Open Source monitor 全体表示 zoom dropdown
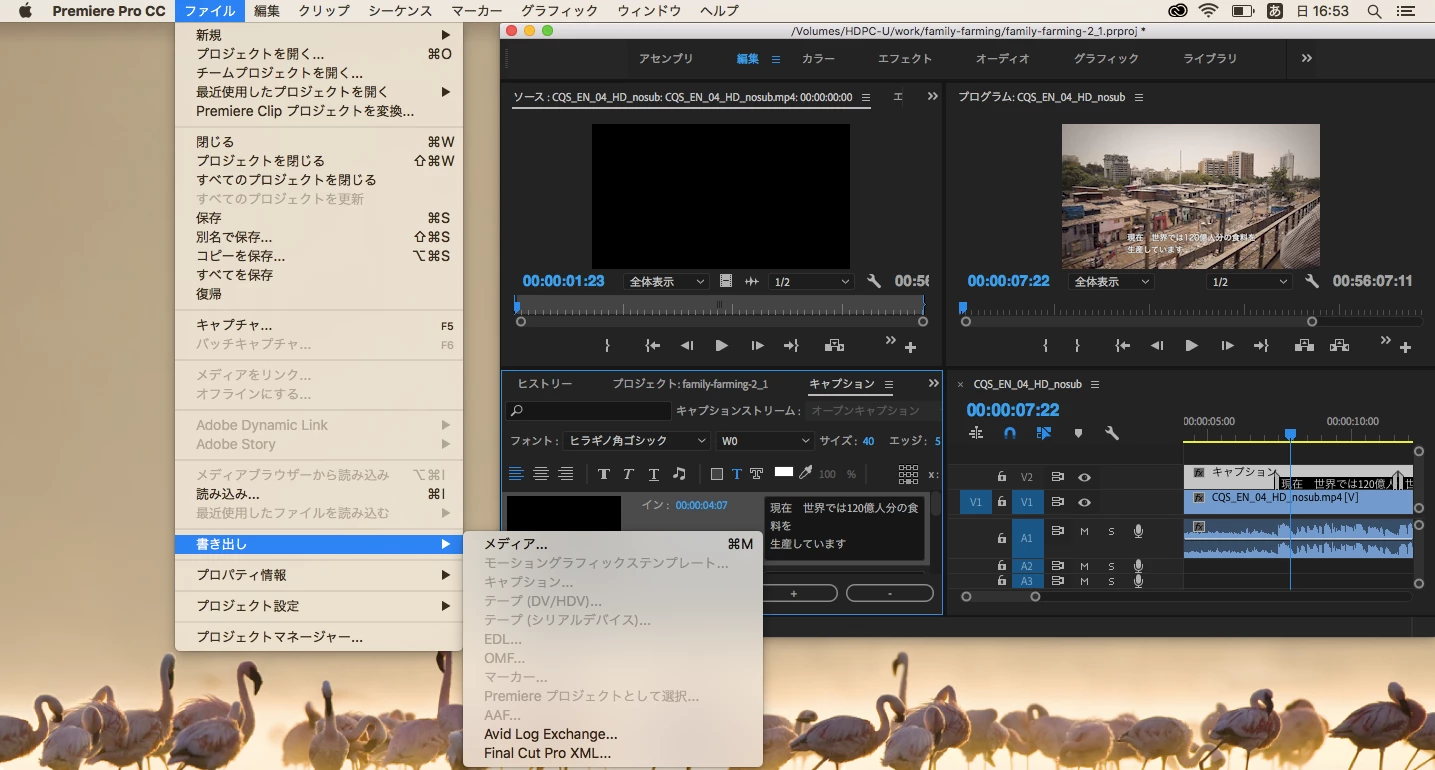Screen dimensions: 1435x770 [x=666, y=282]
